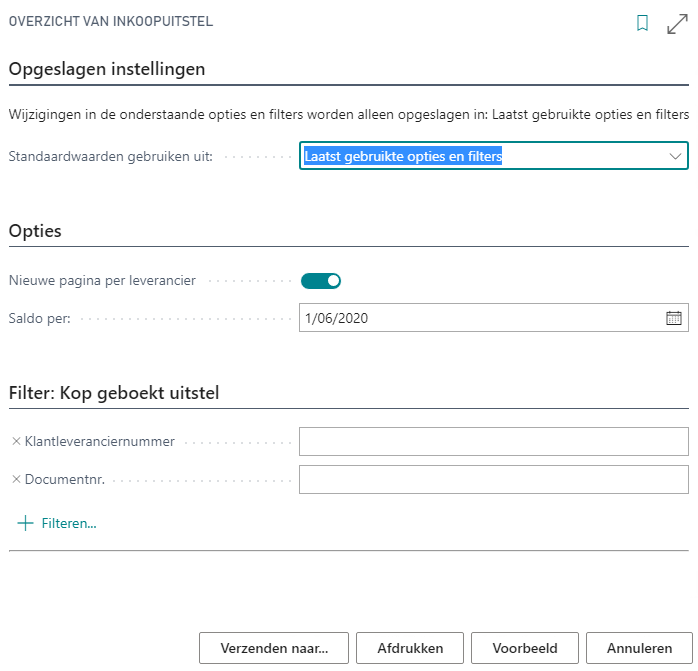This screenshot has width=698, height=671.
Task: Click Verzenden naar... button
Action: point(274,648)
